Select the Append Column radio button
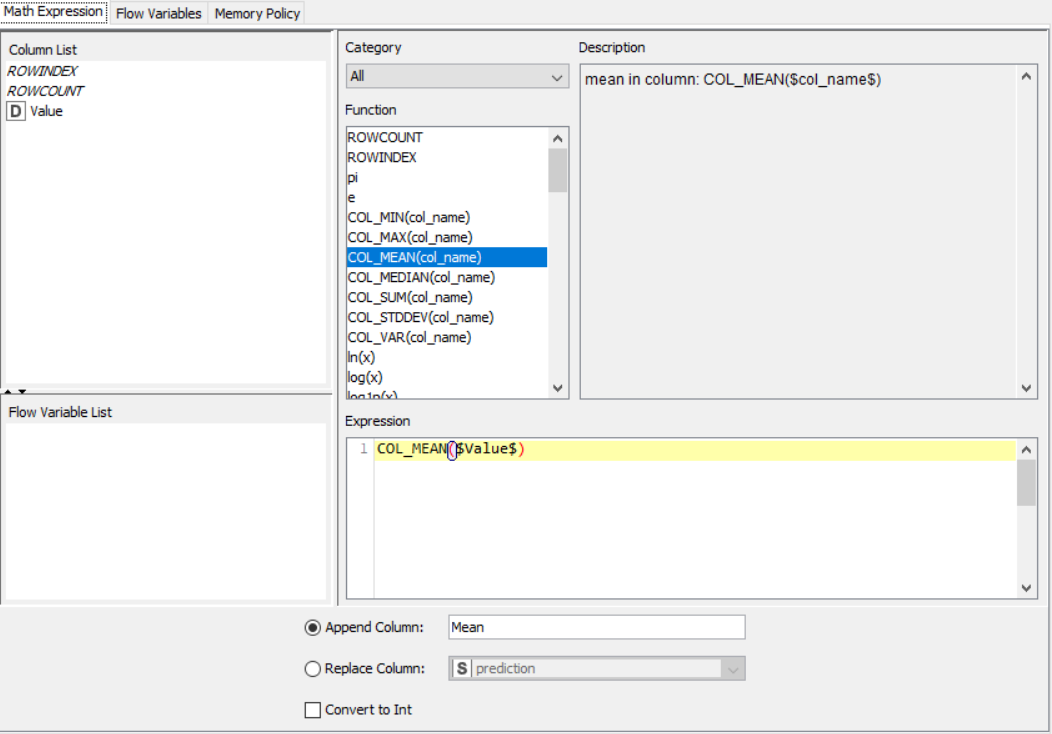The image size is (1052, 734). 313,628
